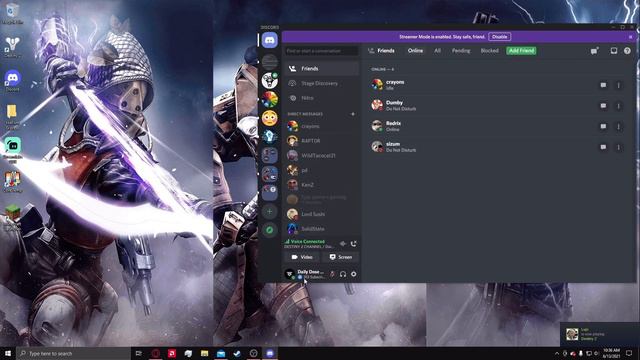Viewport: 640px width, 360px height.
Task: Open Explore Public Servers compass icon
Action: (x=269, y=230)
